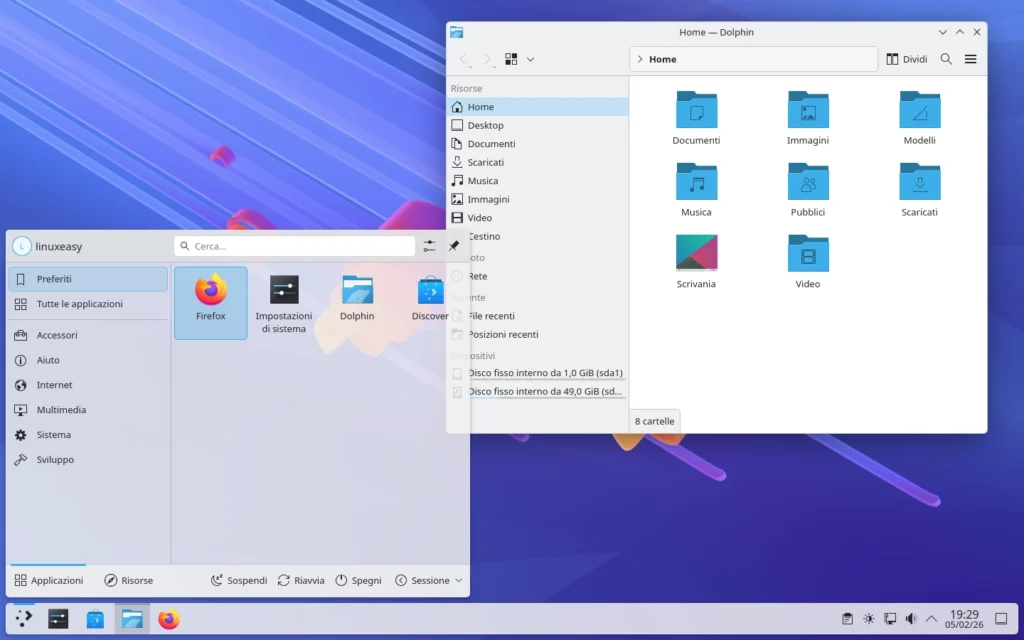Expand hidden icons with the tray arrow

click(931, 619)
